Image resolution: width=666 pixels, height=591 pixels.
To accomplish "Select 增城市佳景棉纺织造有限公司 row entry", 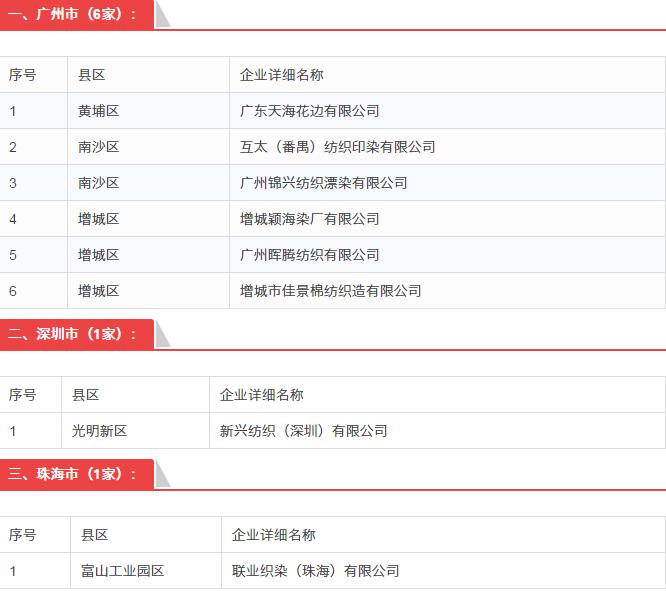I will click(331, 291).
